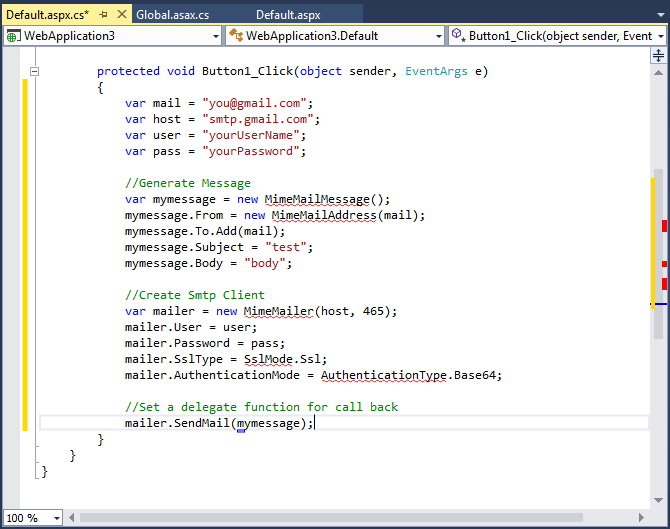670x529 pixels.
Task: Click the //Create Smtp Client comment
Action: [x=195, y=295]
